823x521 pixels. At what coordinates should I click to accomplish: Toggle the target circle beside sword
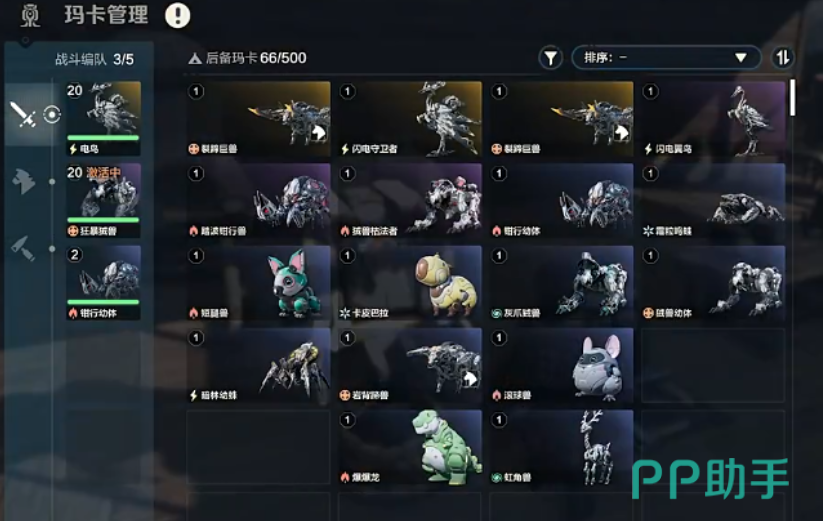point(52,114)
